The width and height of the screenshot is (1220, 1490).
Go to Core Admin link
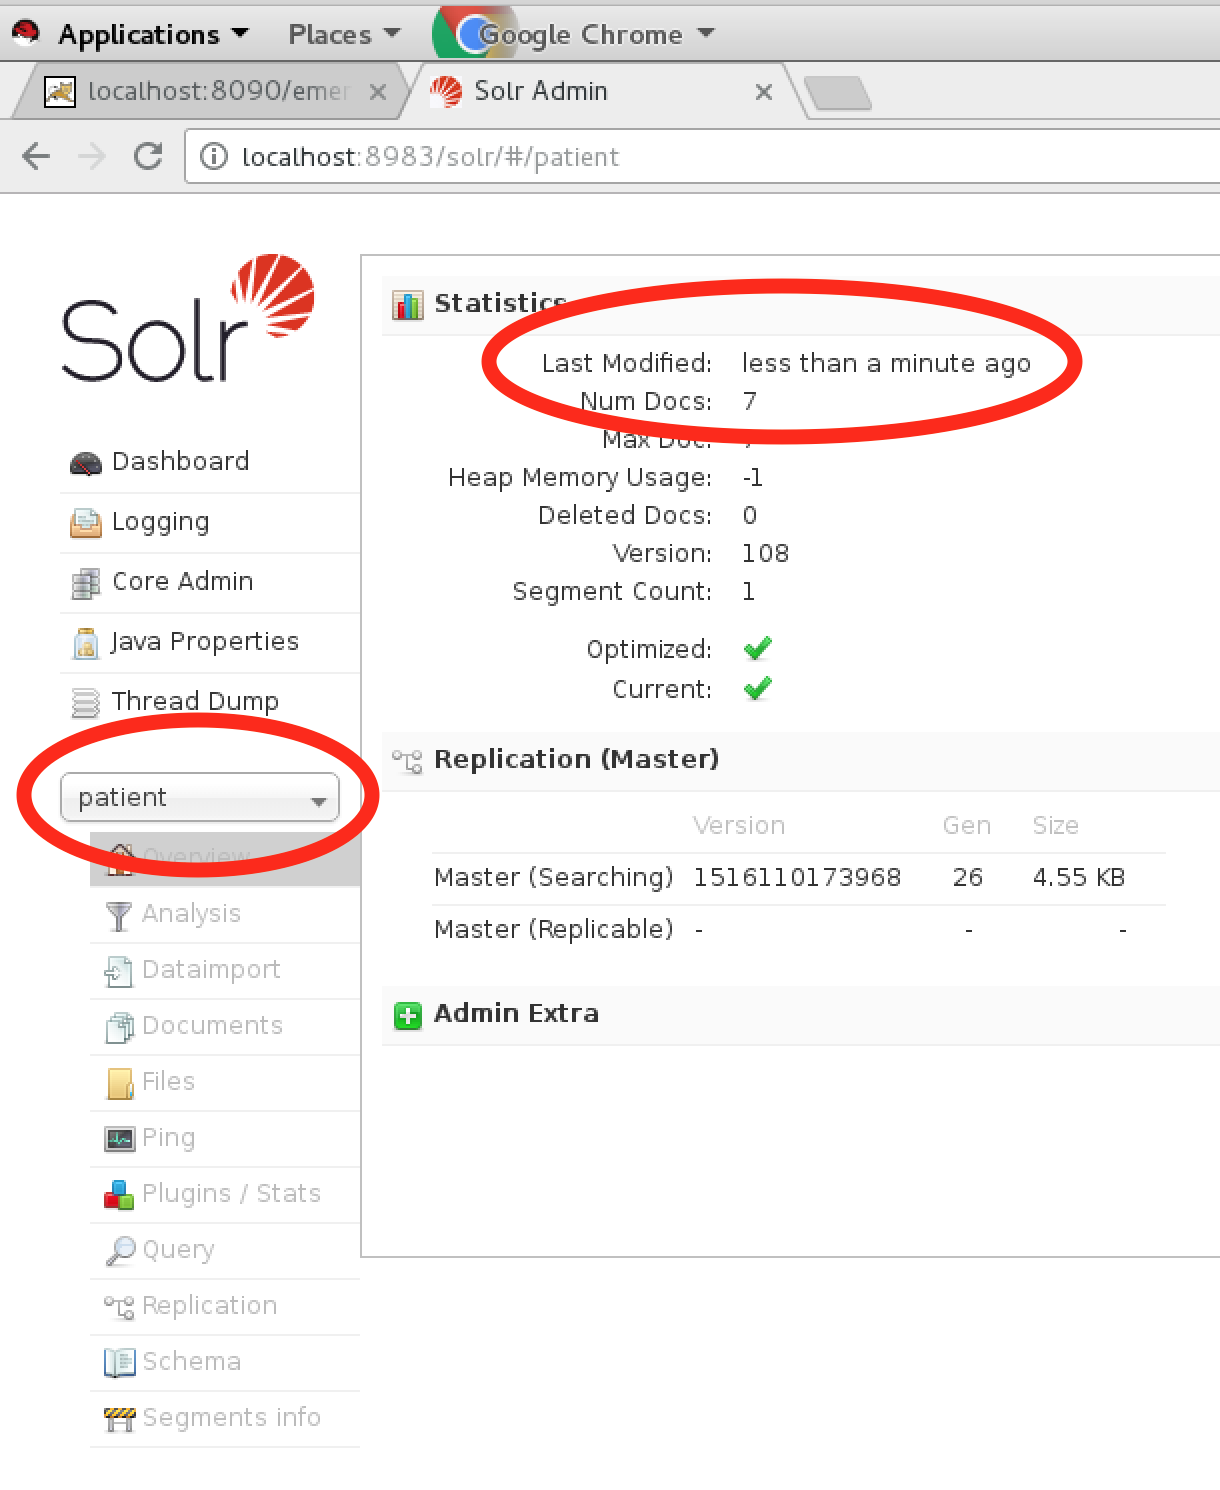pos(182,582)
